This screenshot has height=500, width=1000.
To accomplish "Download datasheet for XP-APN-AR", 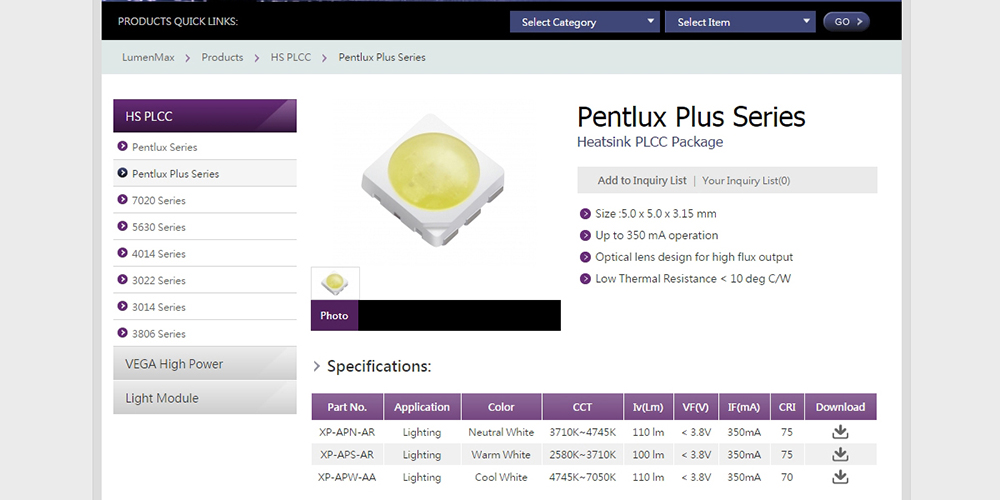I will coord(840,432).
